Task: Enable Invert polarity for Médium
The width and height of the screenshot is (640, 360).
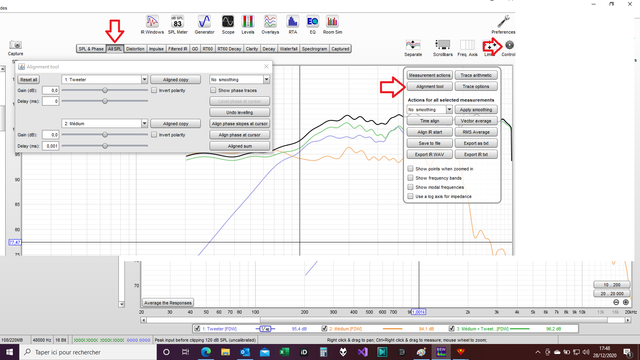Action: [154, 134]
